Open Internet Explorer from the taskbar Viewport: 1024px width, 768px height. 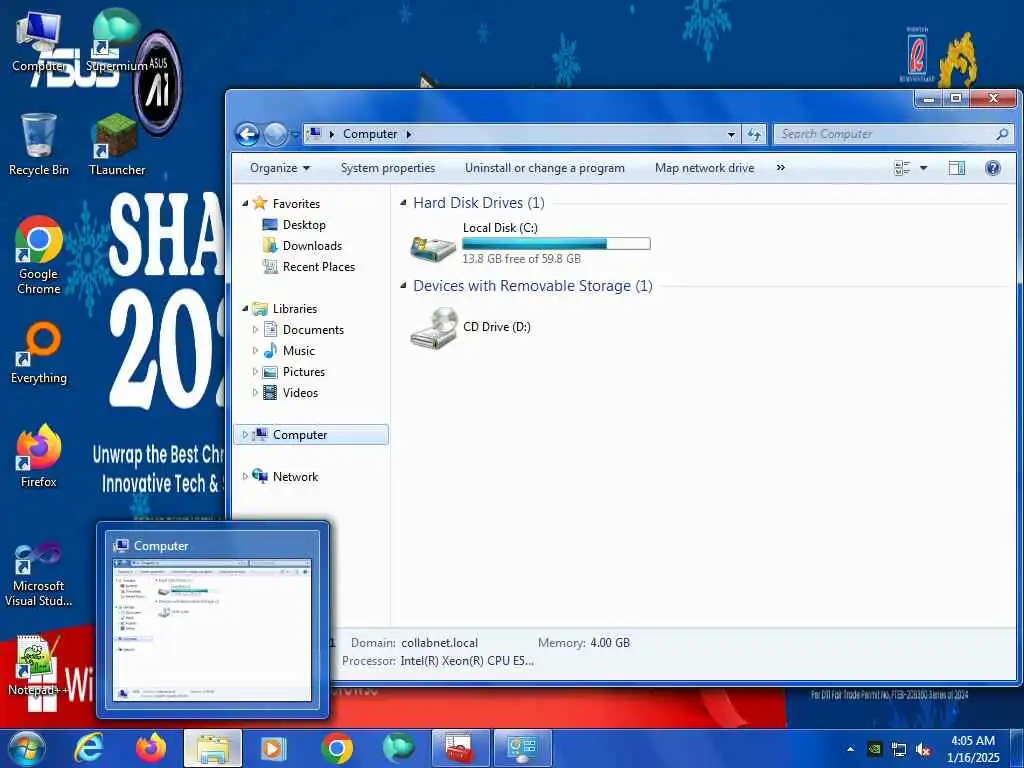89,748
